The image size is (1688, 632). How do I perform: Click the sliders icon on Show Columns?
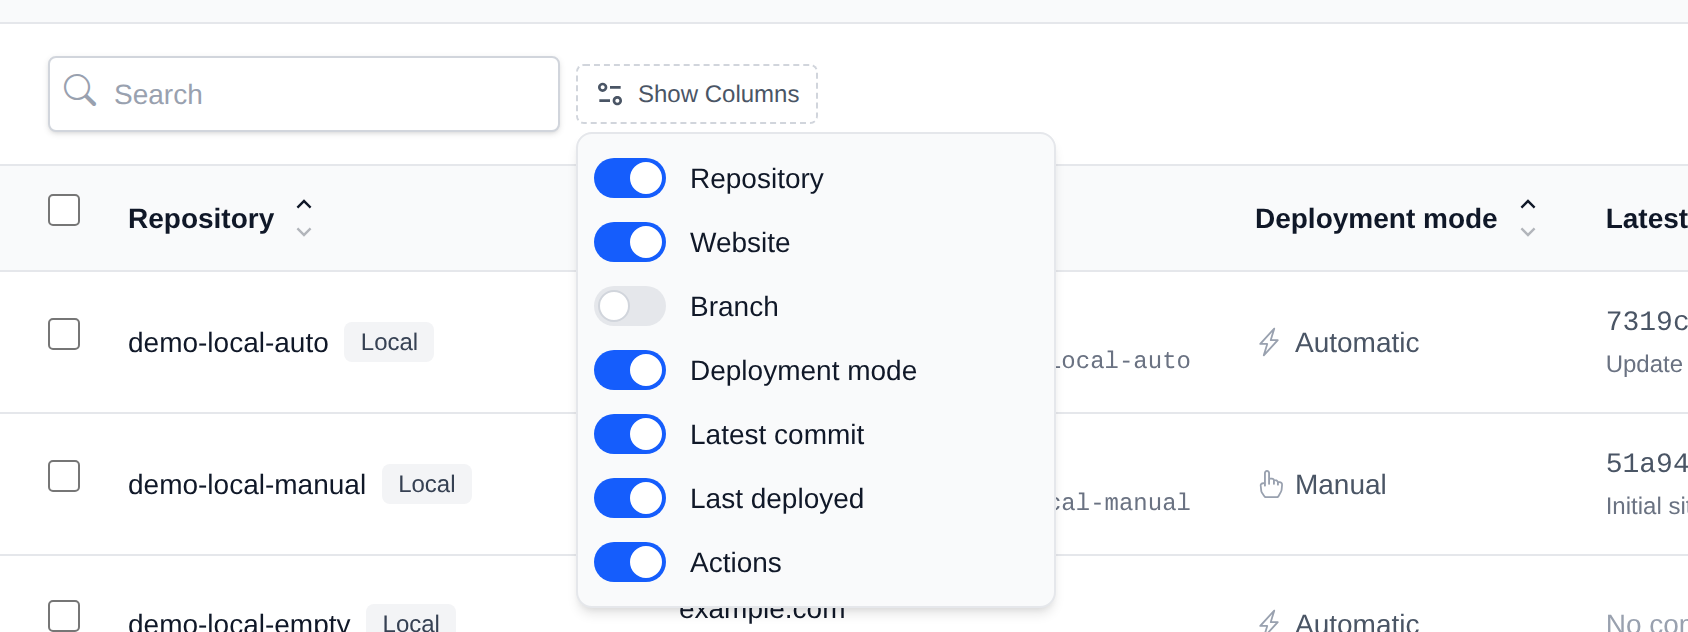pyautogui.click(x=610, y=94)
